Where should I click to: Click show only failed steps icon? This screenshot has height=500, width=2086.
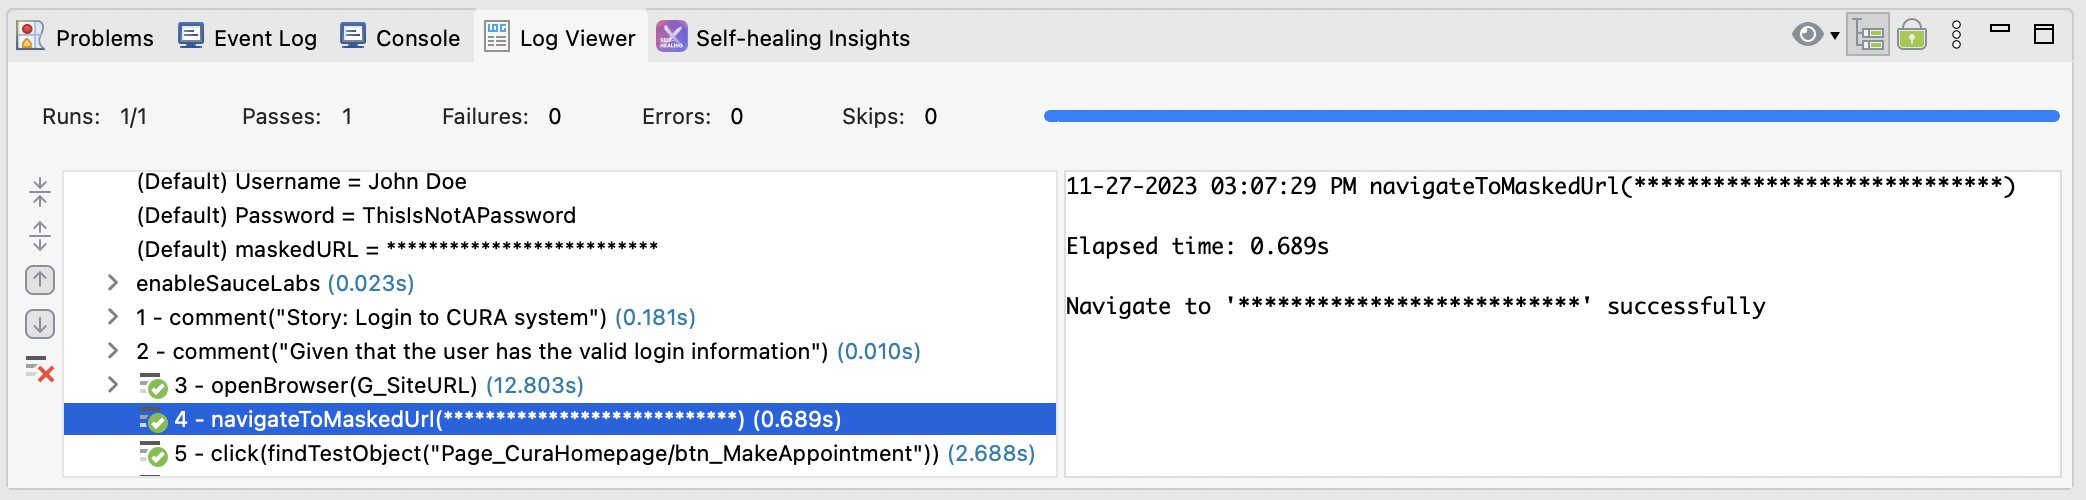coord(40,369)
